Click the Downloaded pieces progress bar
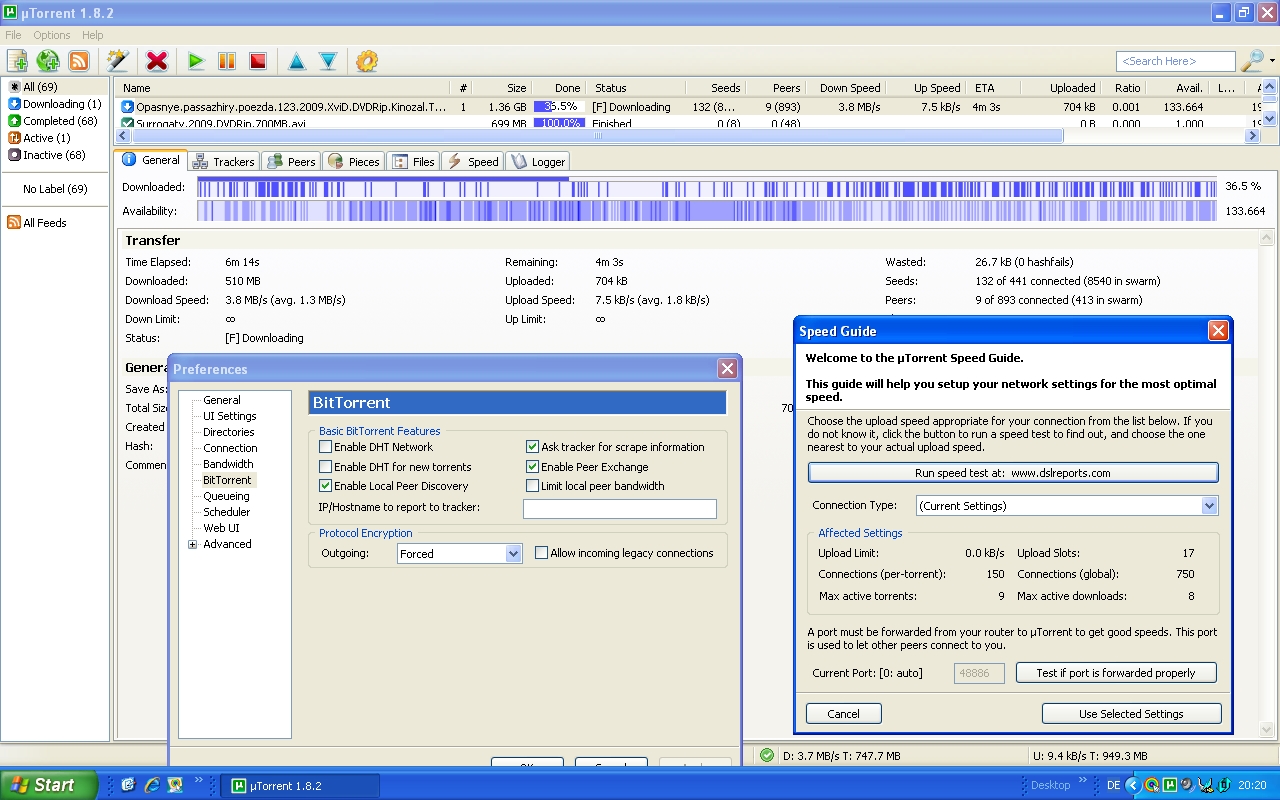The width and height of the screenshot is (1280, 800). pyautogui.click(x=707, y=187)
